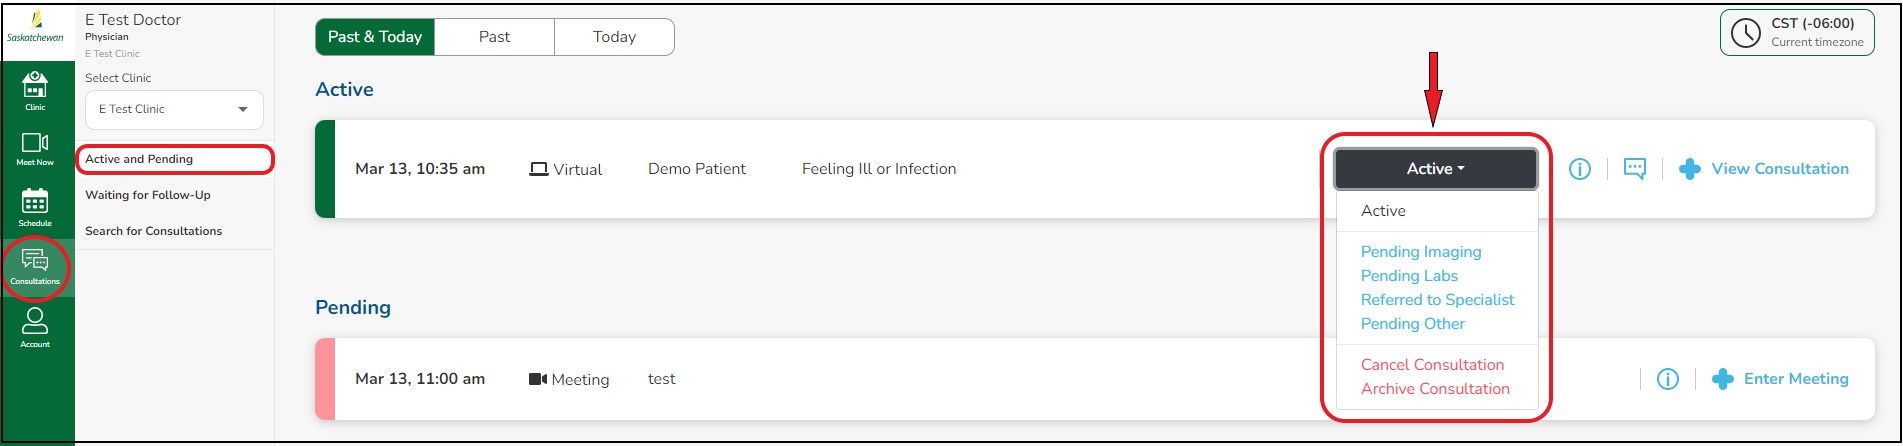Switch to the Past & Today filter
Screen dimensions: 1903x446
[x=375, y=37]
